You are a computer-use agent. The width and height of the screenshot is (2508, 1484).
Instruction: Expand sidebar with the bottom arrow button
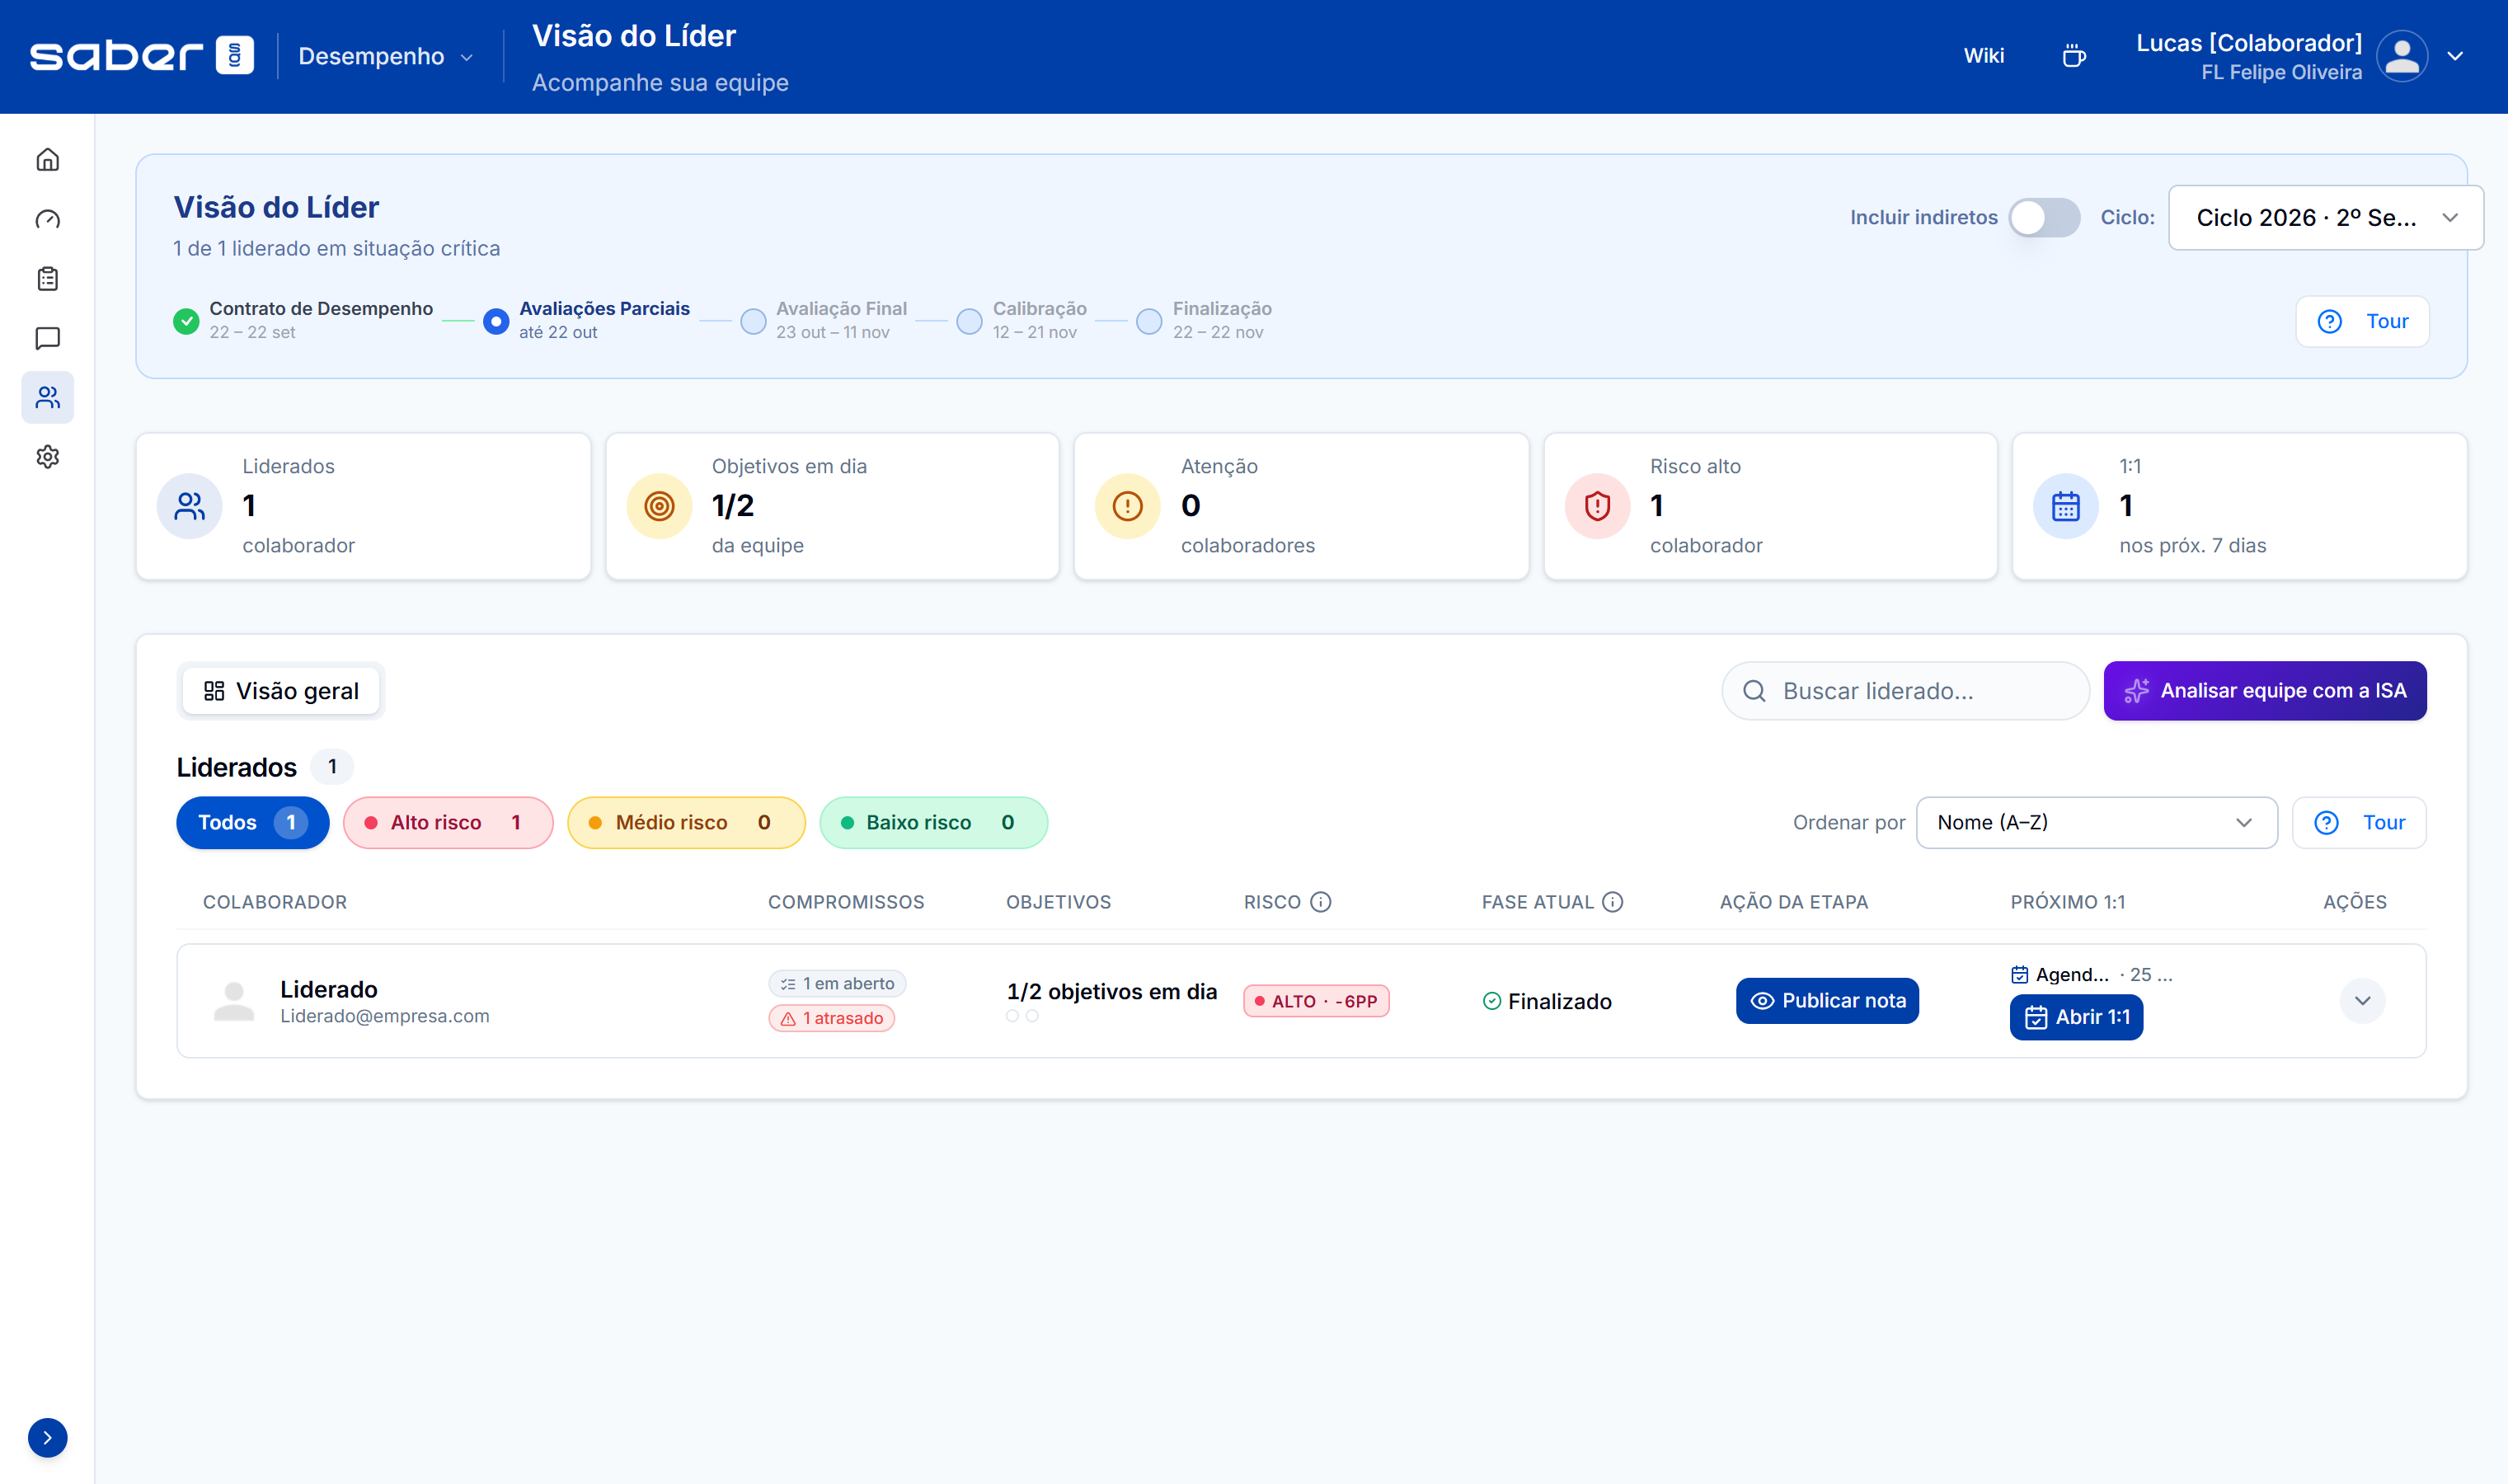47,1437
